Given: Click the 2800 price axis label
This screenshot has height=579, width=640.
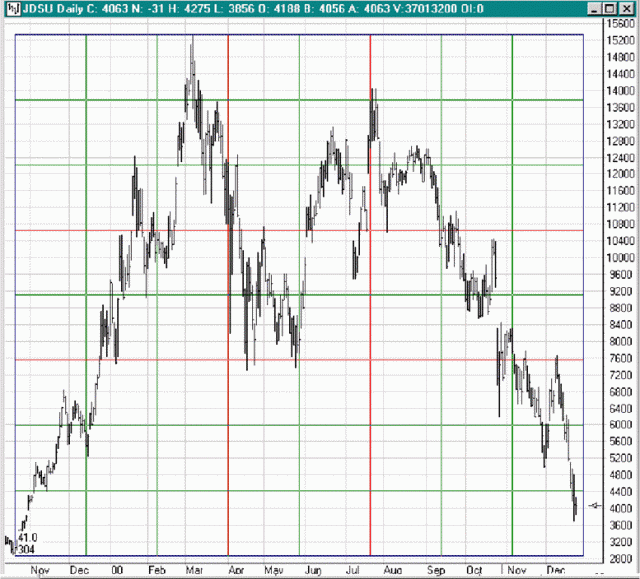Looking at the screenshot, I should click(x=618, y=559).
